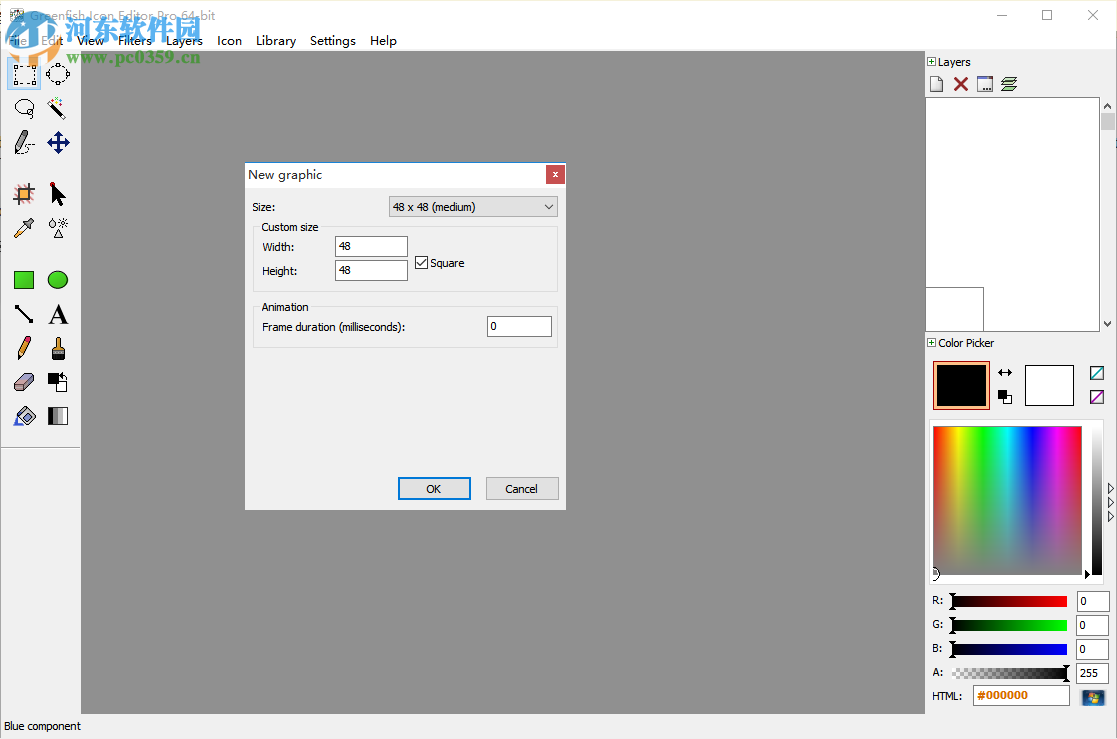Confirm the New graphic dialog with OK
This screenshot has height=739, width=1117.
coord(434,488)
